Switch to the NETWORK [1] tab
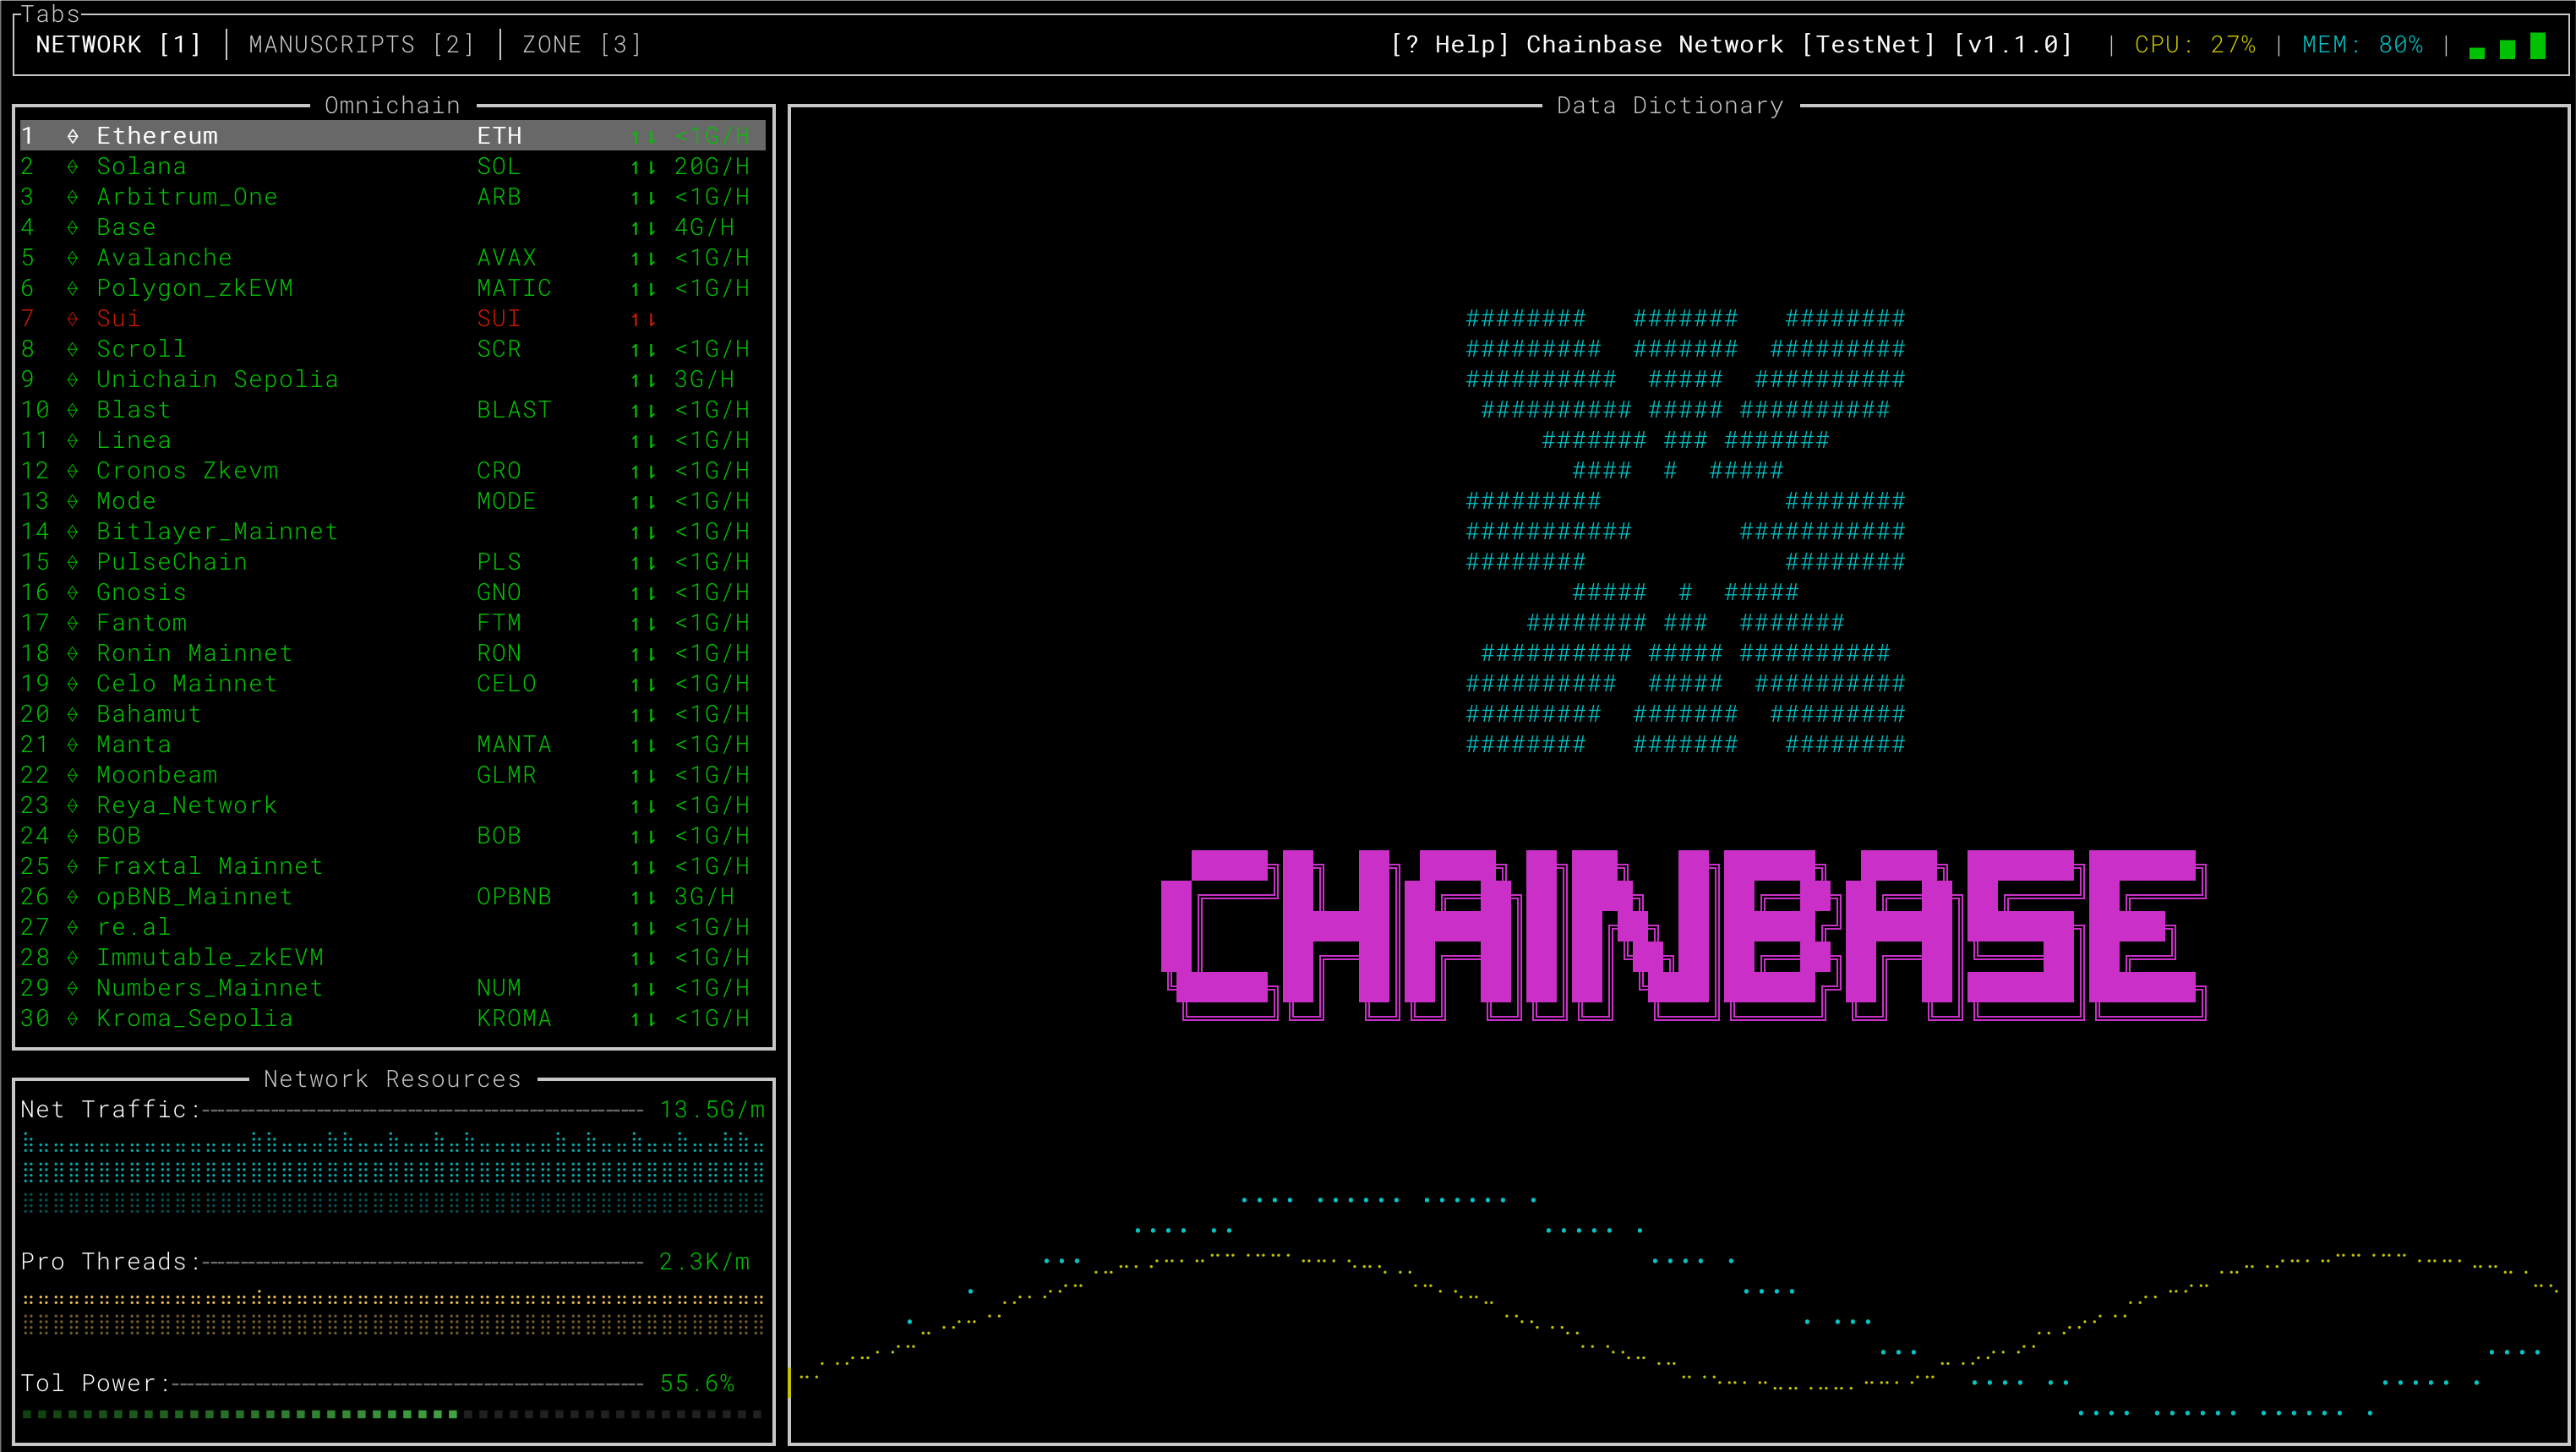The height and width of the screenshot is (1452, 2576). click(118, 45)
